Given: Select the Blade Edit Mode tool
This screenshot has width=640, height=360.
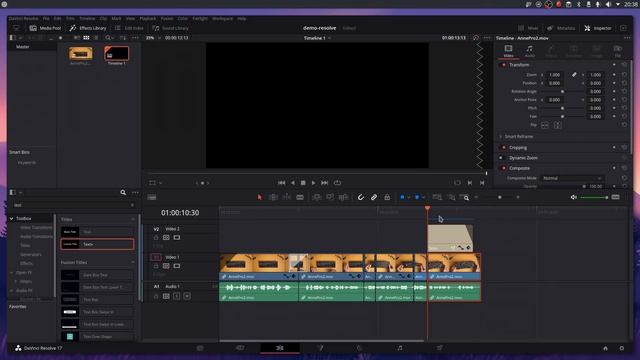Looking at the screenshot, I should [x=300, y=197].
